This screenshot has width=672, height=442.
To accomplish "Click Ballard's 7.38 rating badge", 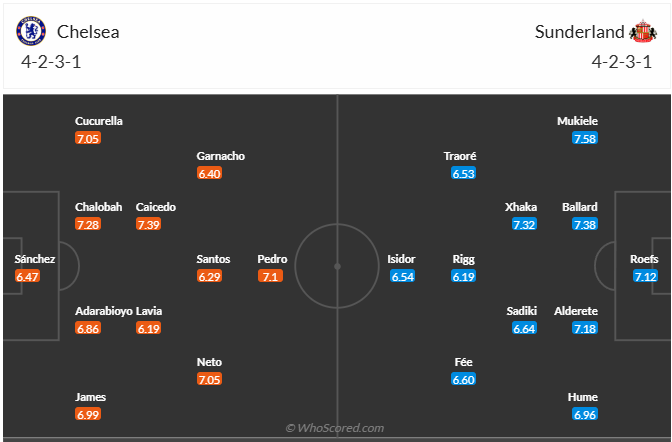I will tap(585, 224).
